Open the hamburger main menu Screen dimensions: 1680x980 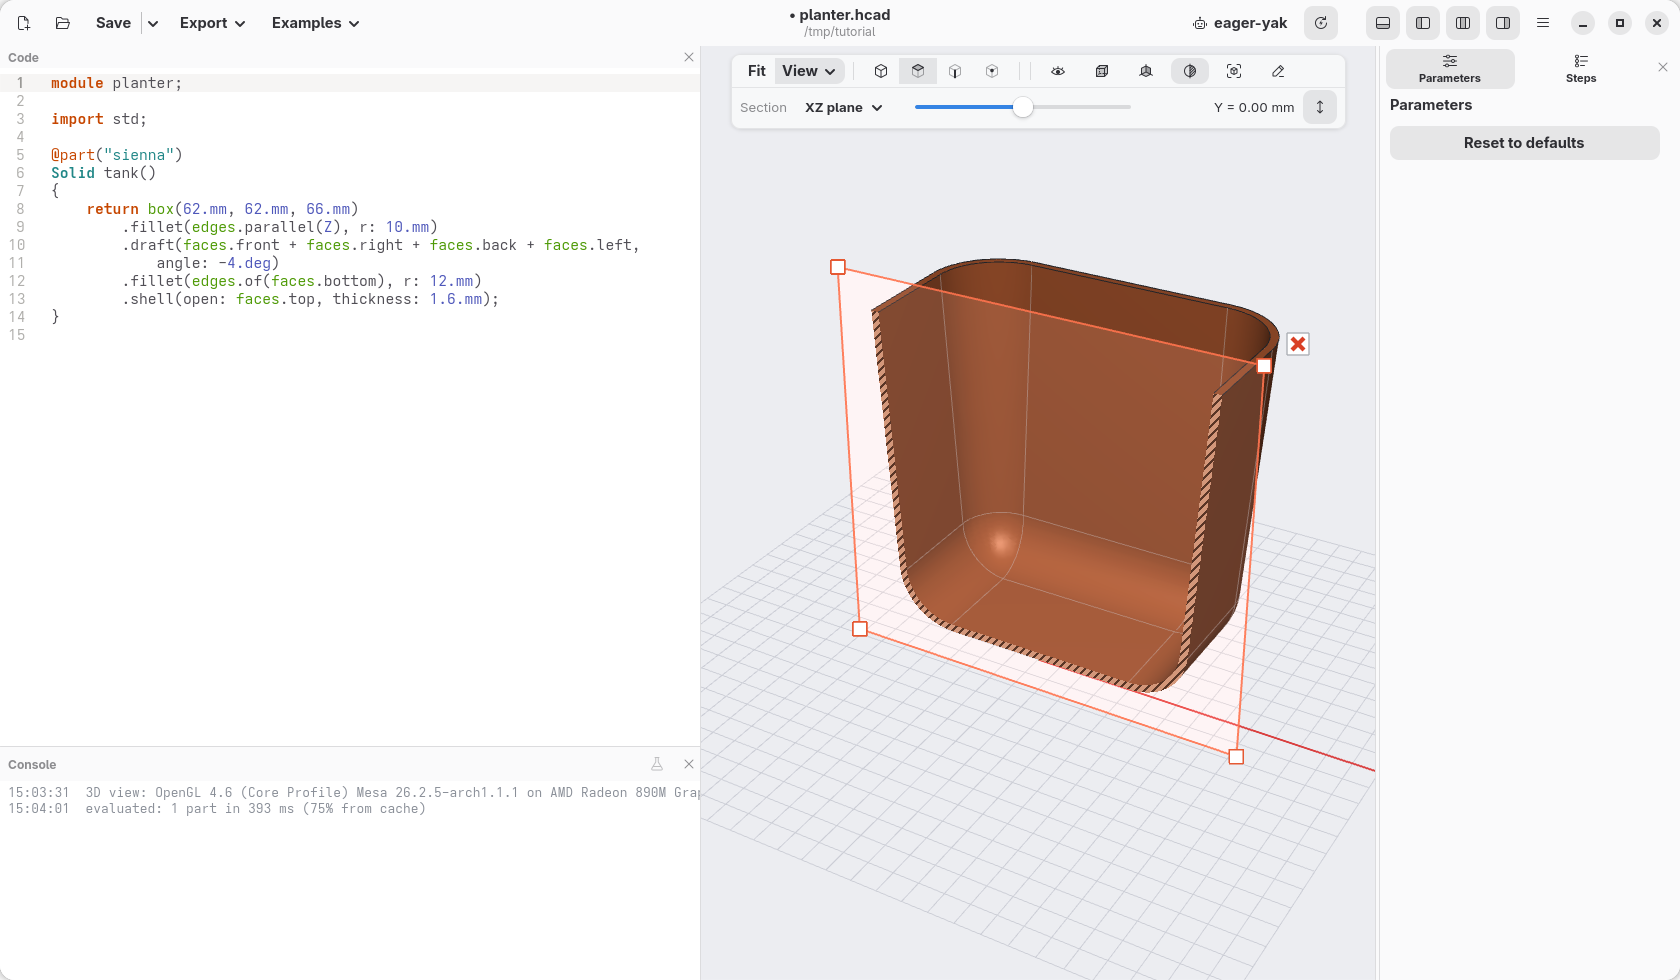pos(1543,23)
